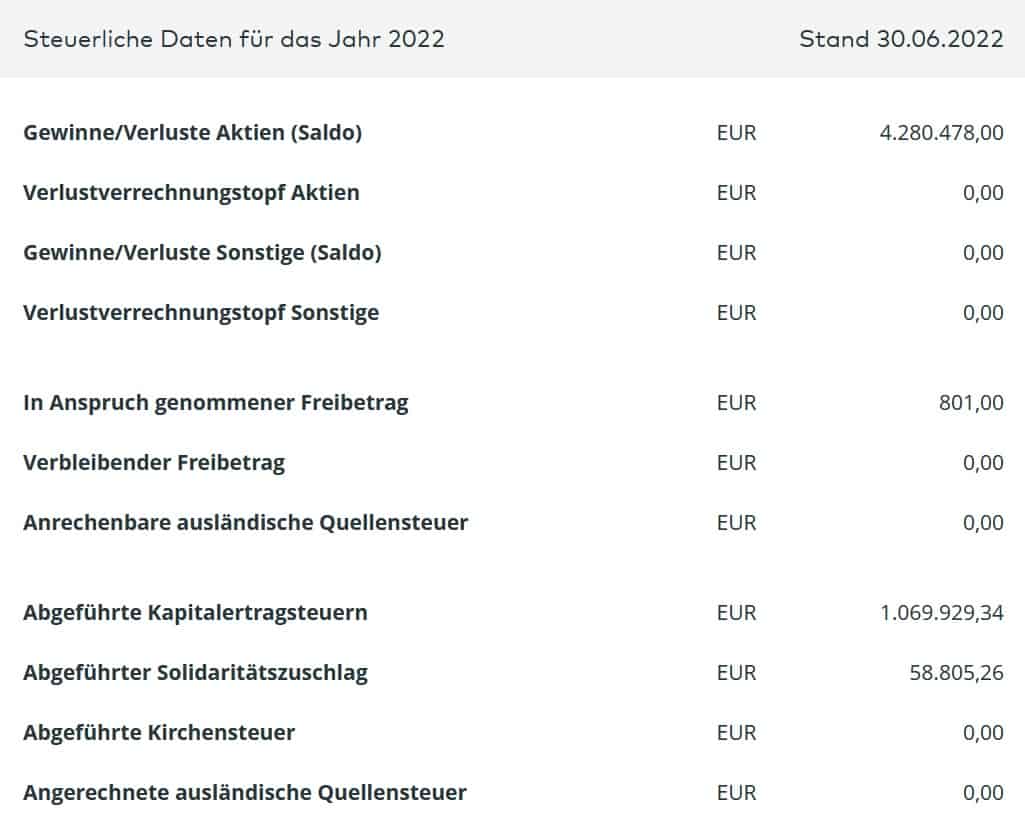This screenshot has width=1025, height=822.
Task: Click the "Steuerliche Daten für das Jahr 2022" heading
Action: click(234, 39)
